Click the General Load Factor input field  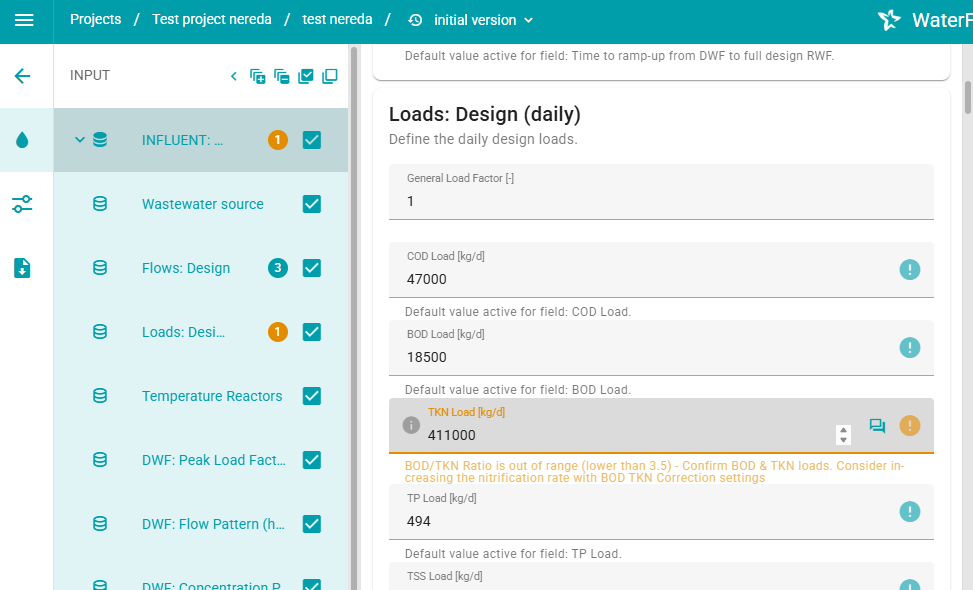pyautogui.click(x=661, y=192)
